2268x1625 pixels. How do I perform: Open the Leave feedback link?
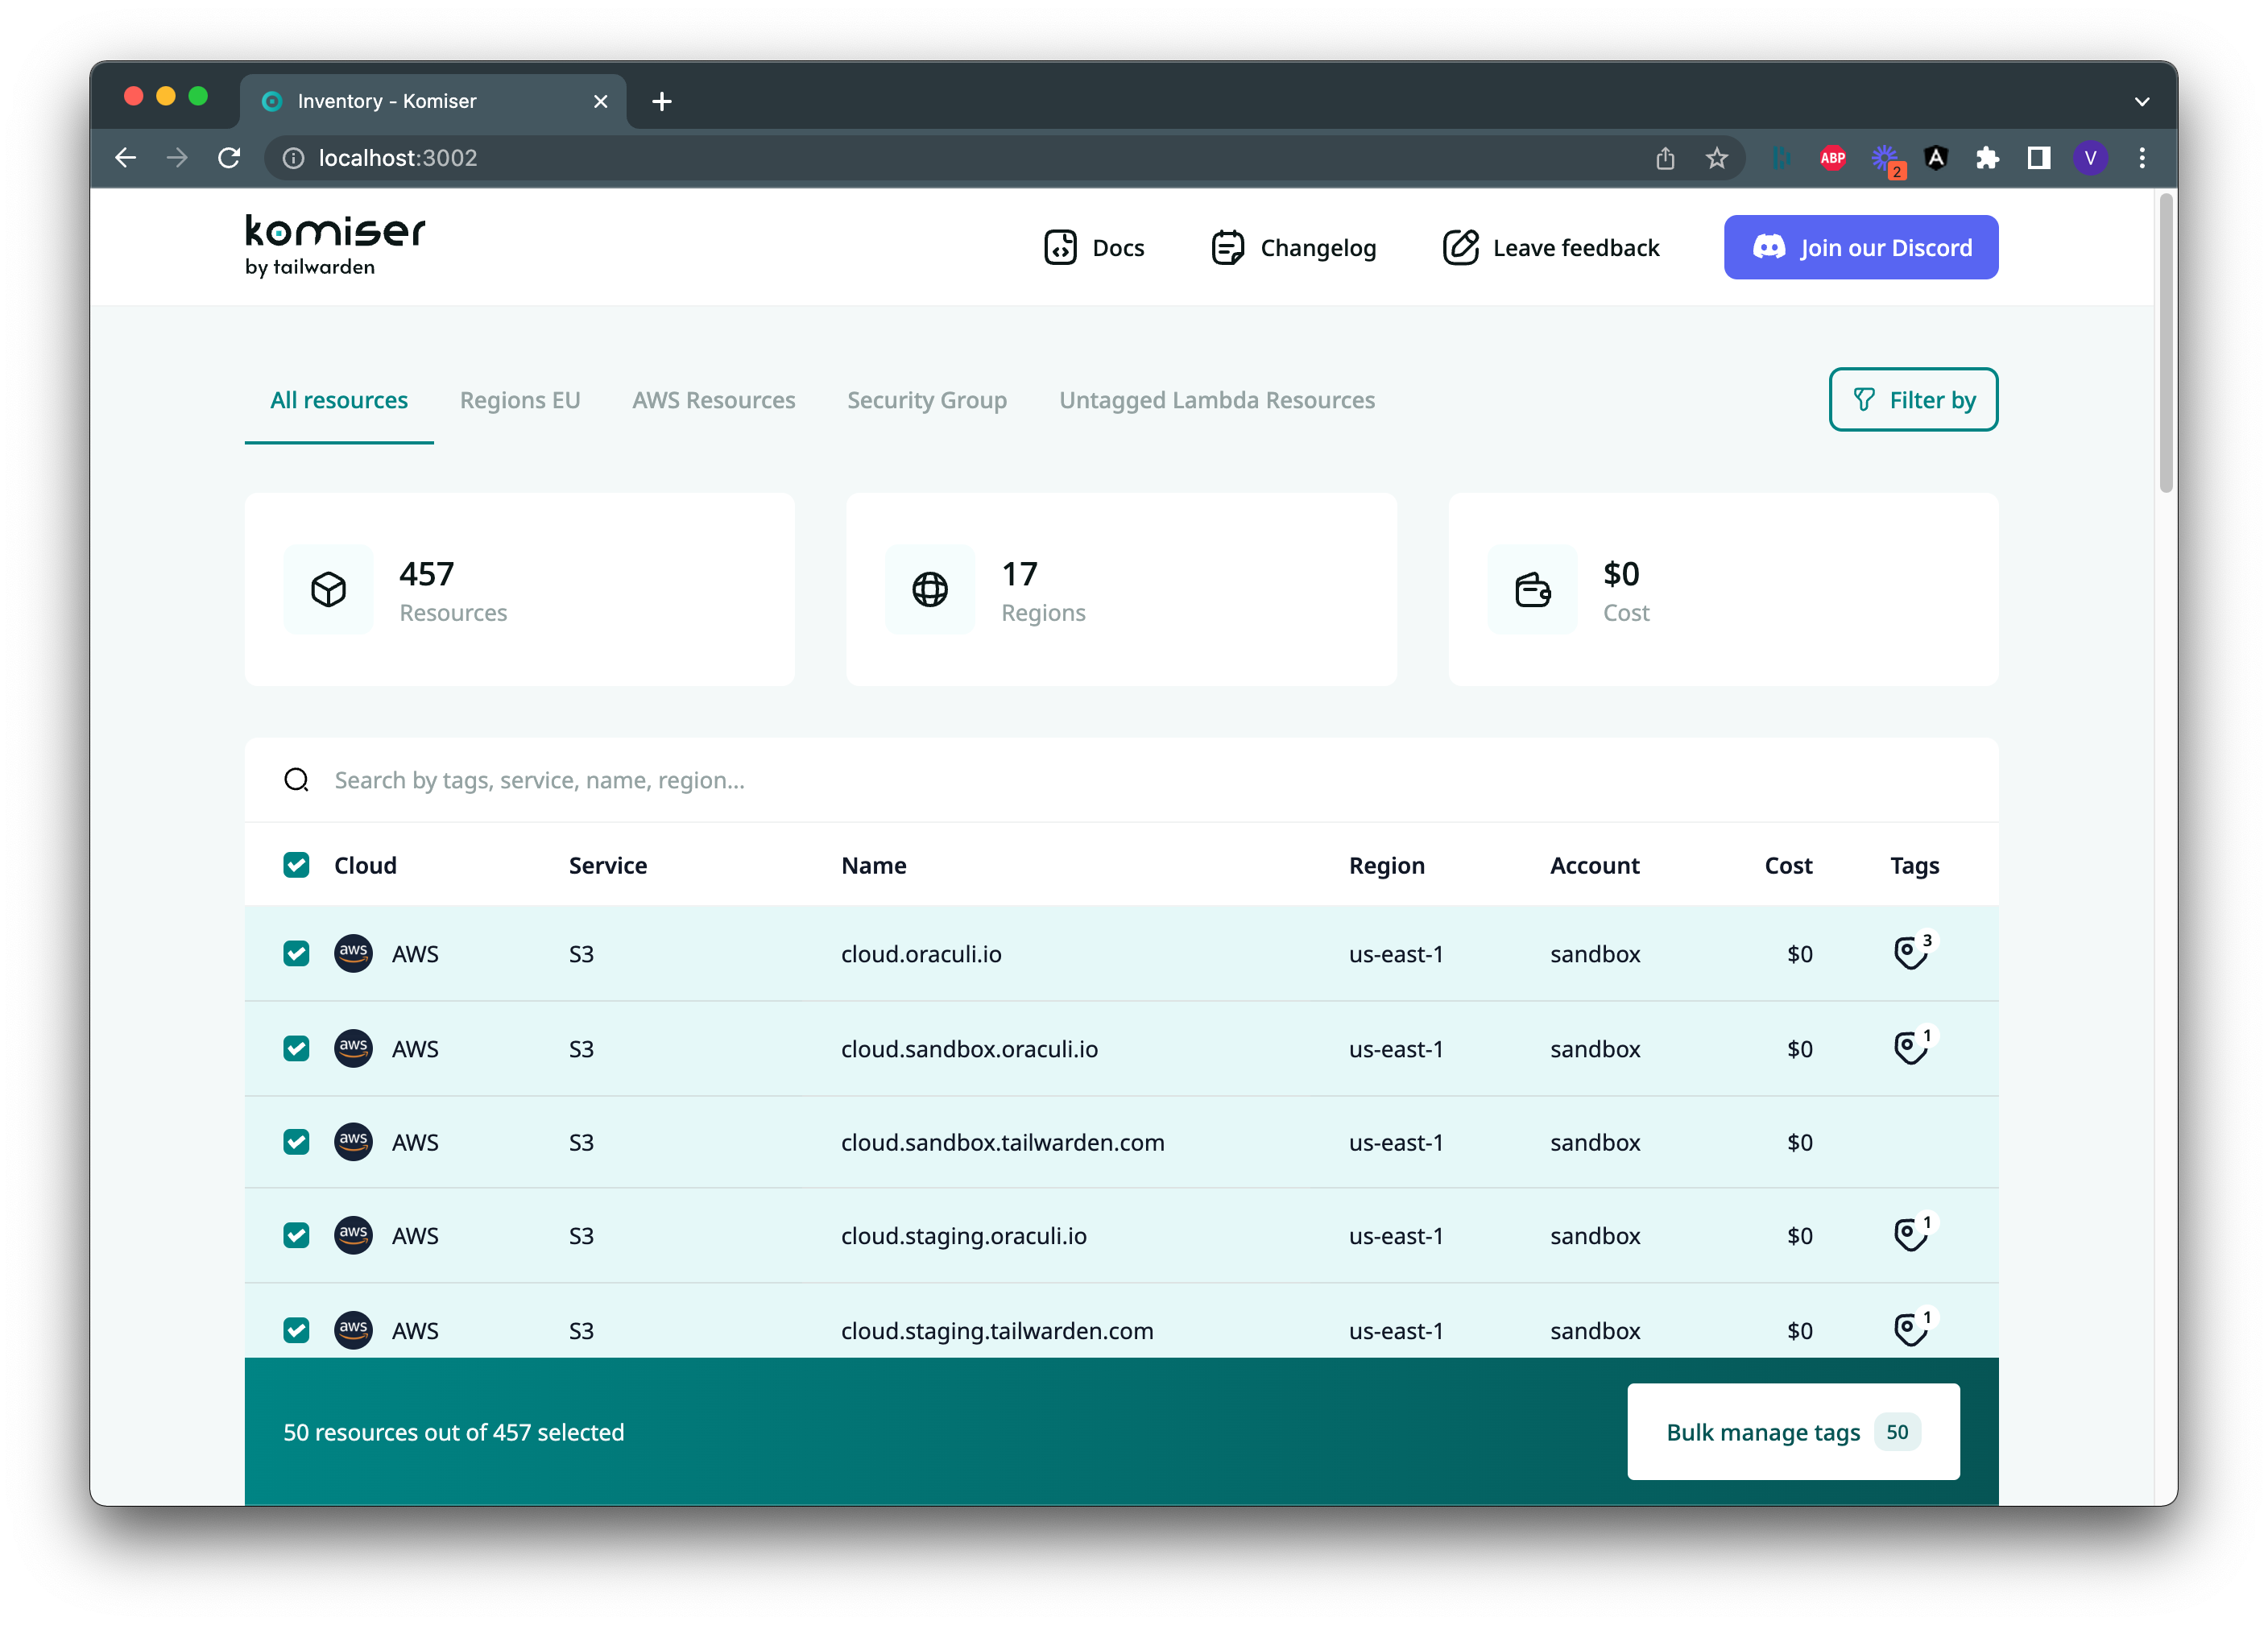point(1551,247)
